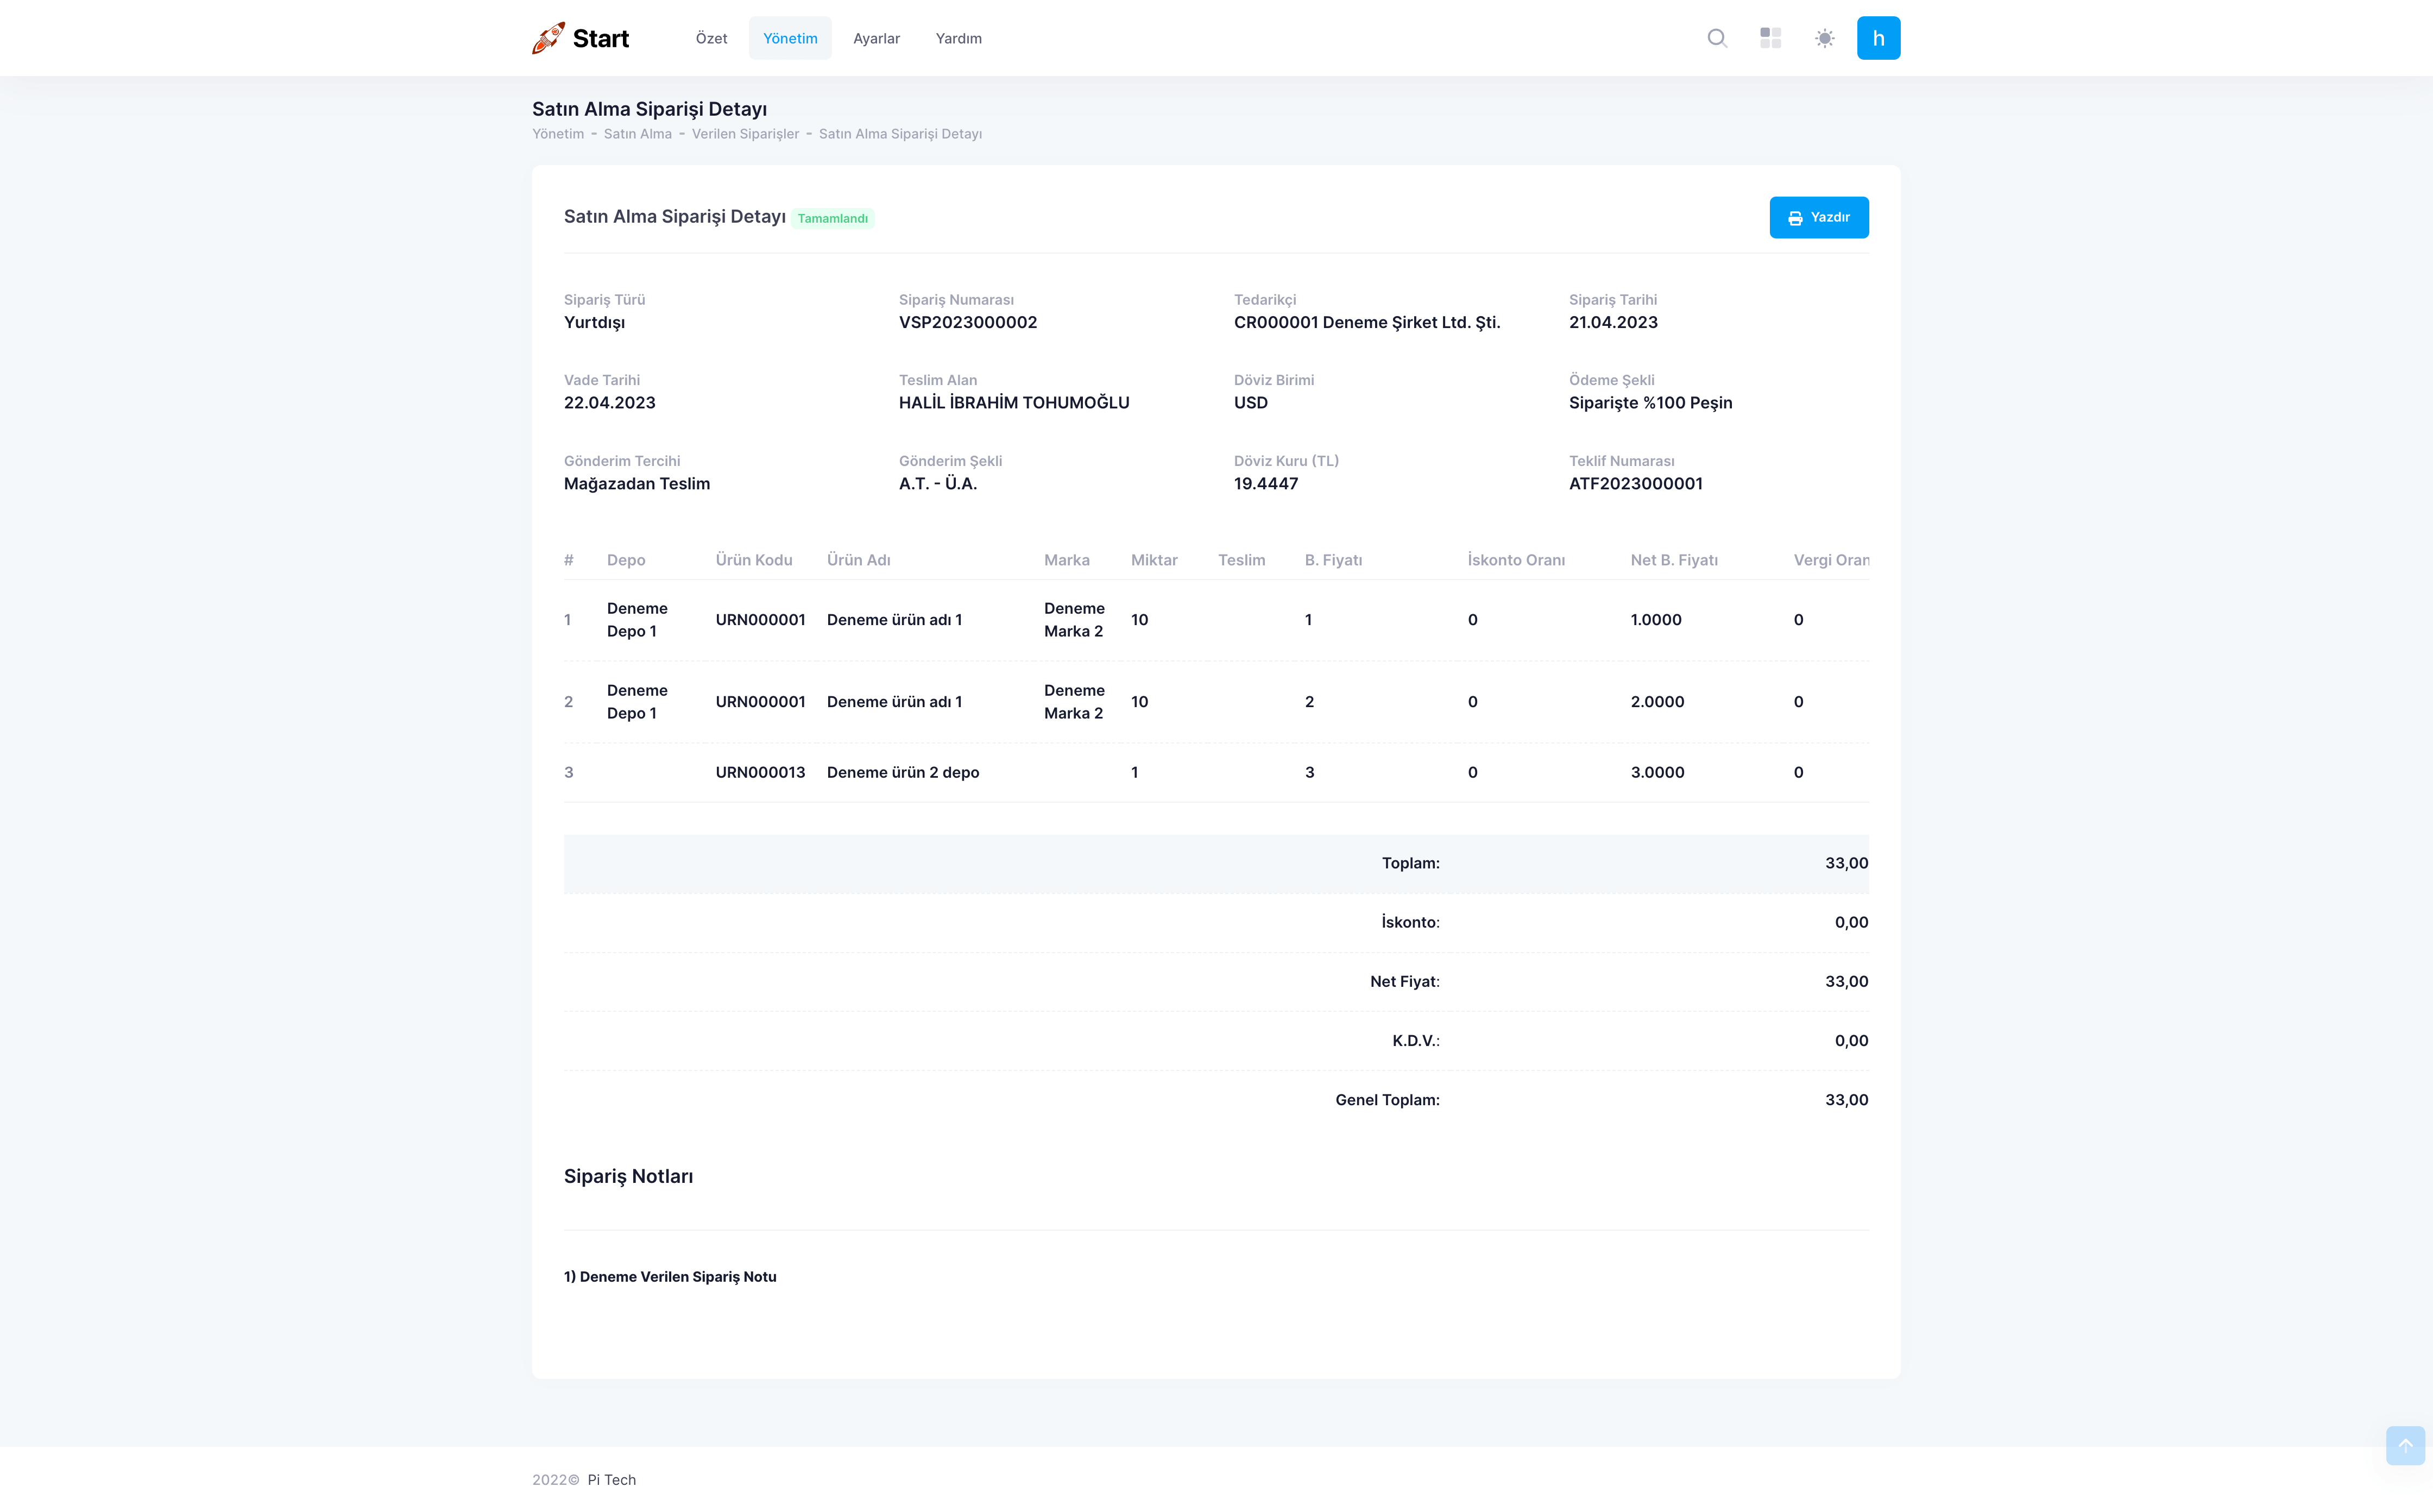The width and height of the screenshot is (2433, 1512).
Task: Go to Yönetim breadcrumb link
Action: 557,134
